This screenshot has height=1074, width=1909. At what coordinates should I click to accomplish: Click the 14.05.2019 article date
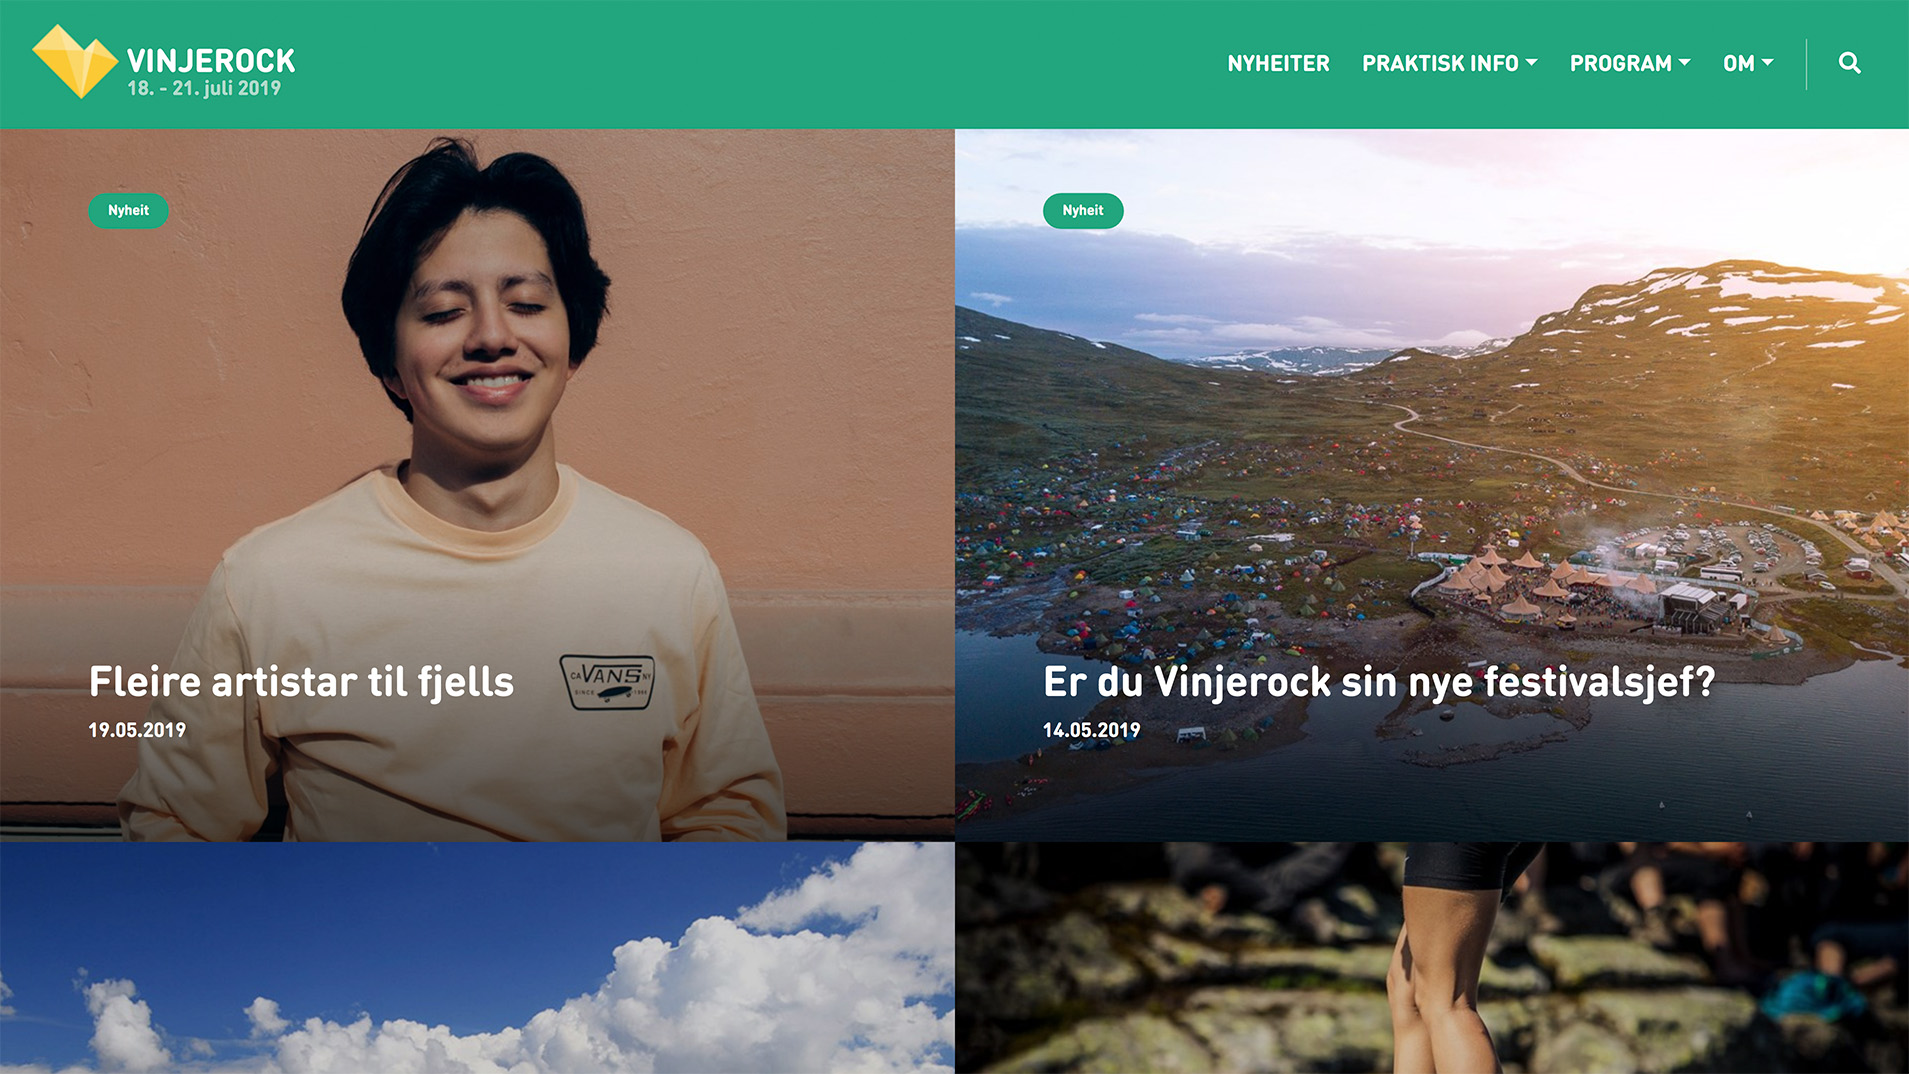click(x=1091, y=730)
